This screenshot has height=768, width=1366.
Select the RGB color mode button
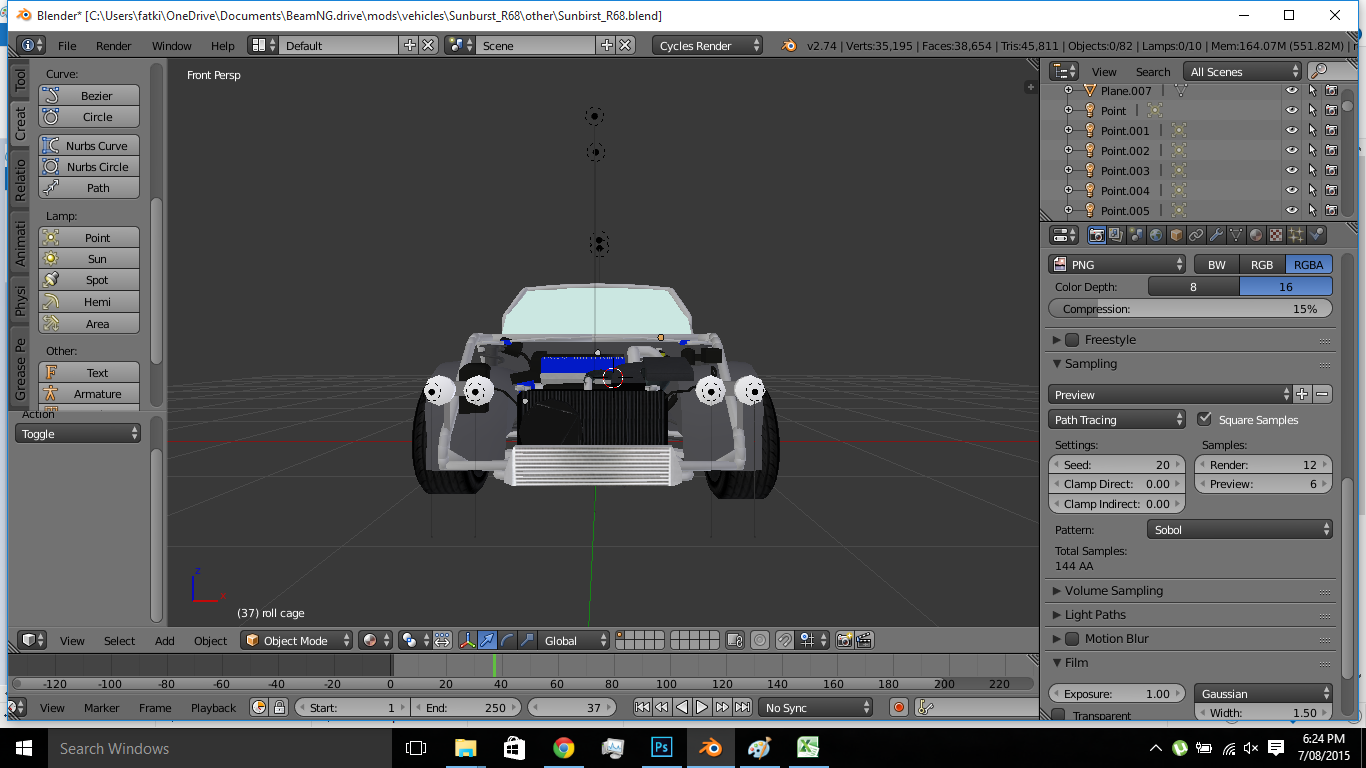1262,265
